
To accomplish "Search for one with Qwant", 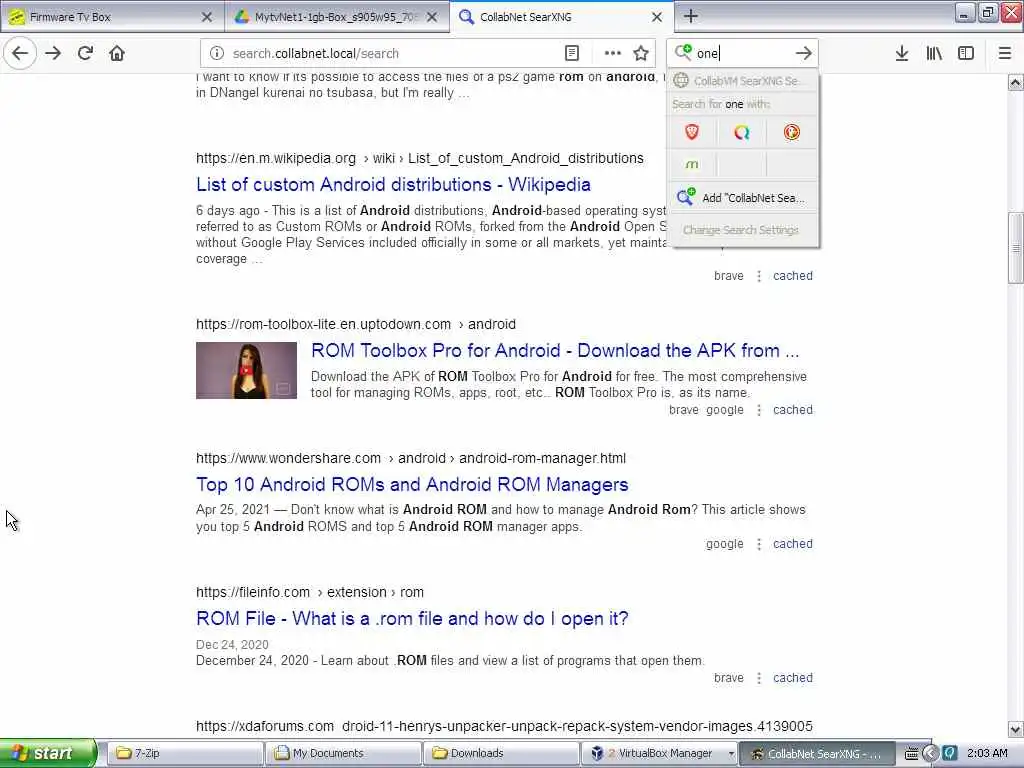I will [741, 133].
